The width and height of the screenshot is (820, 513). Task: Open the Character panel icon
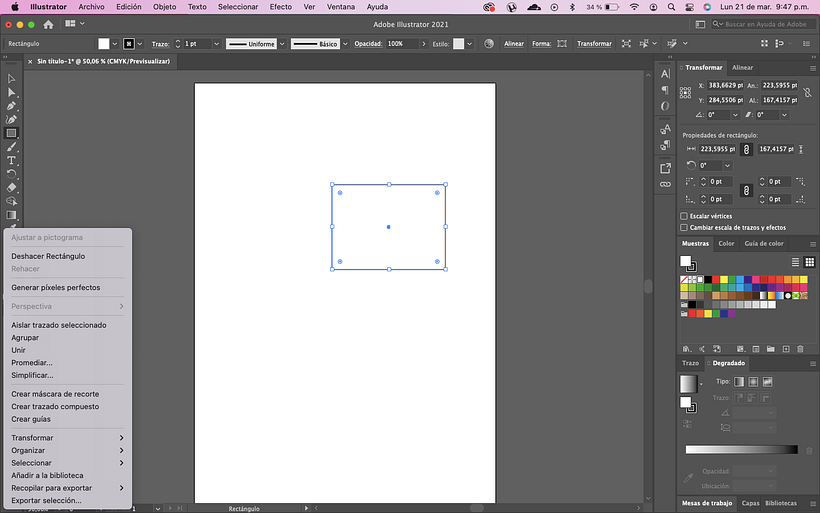pos(665,74)
